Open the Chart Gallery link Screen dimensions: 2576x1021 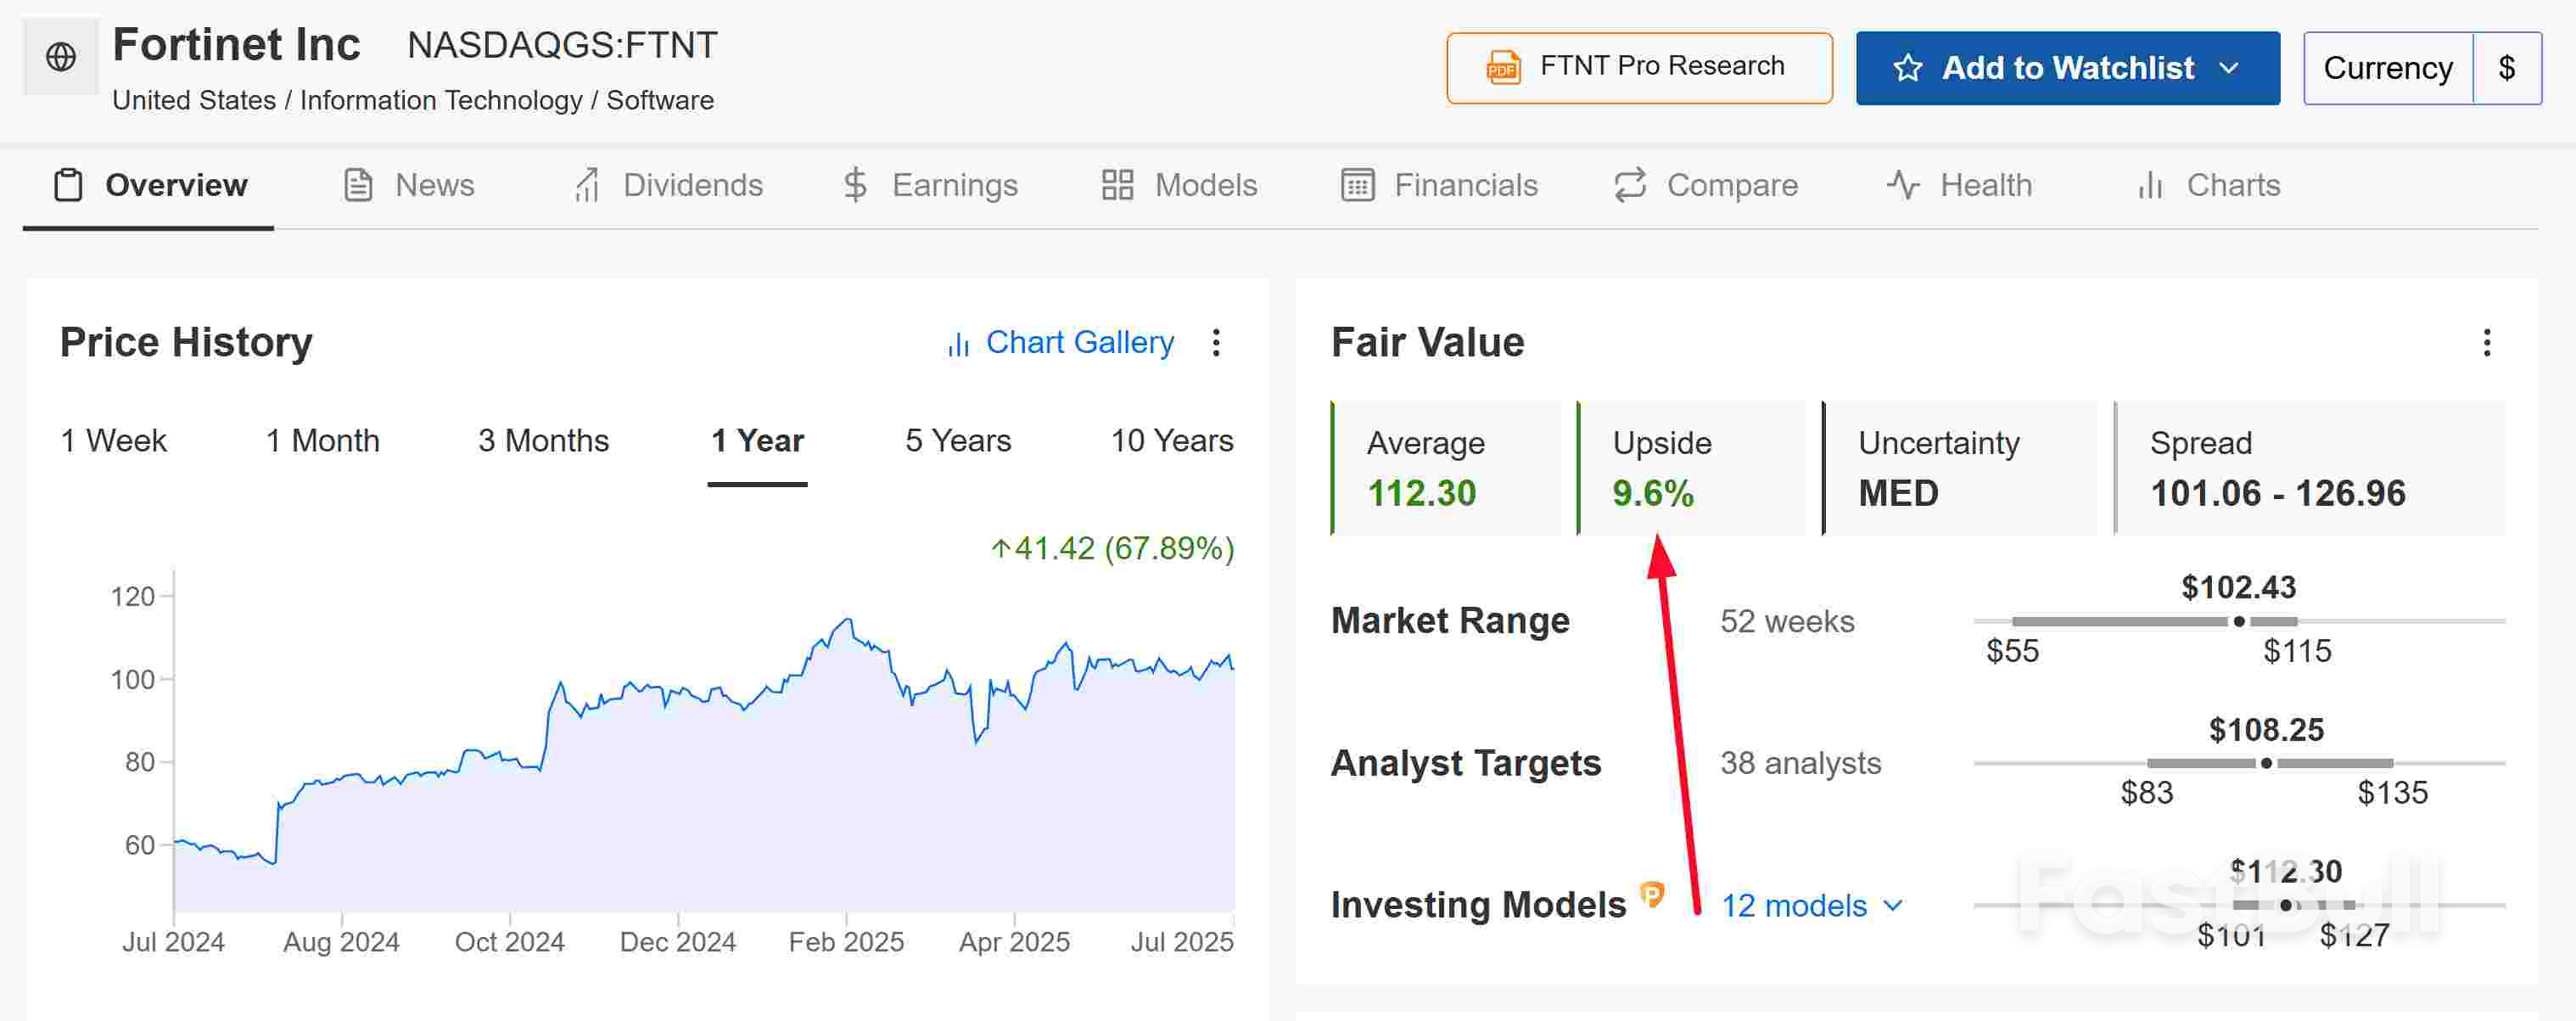click(x=1080, y=342)
